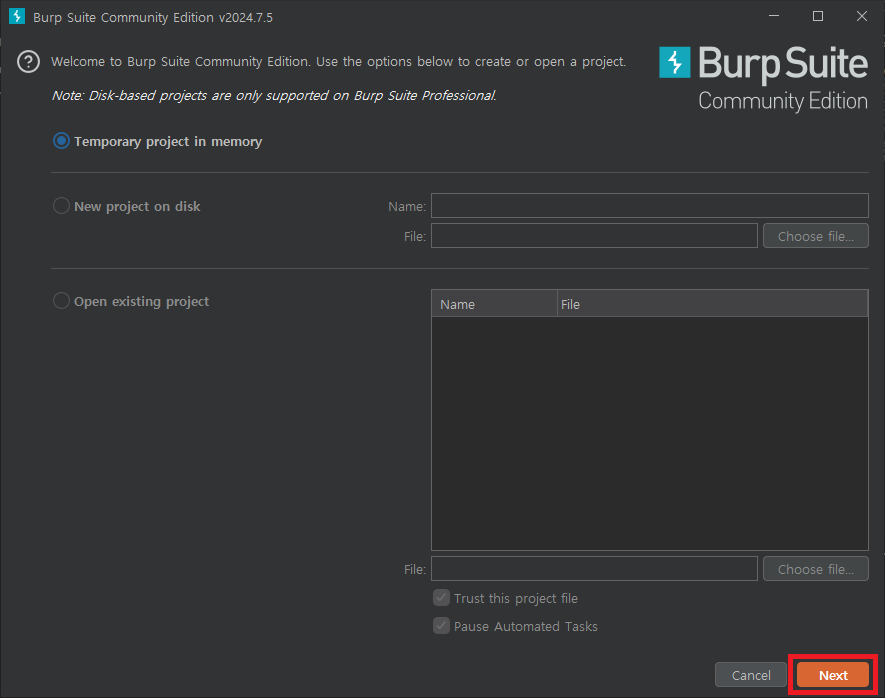The height and width of the screenshot is (698, 885).
Task: Maximize the Burp Suite window
Action: (818, 16)
